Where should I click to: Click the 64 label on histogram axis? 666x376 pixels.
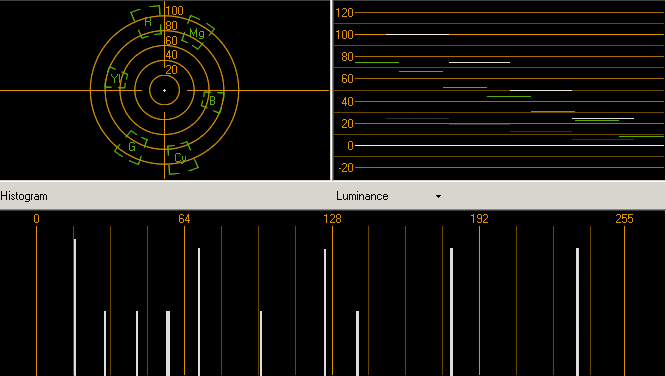184,219
